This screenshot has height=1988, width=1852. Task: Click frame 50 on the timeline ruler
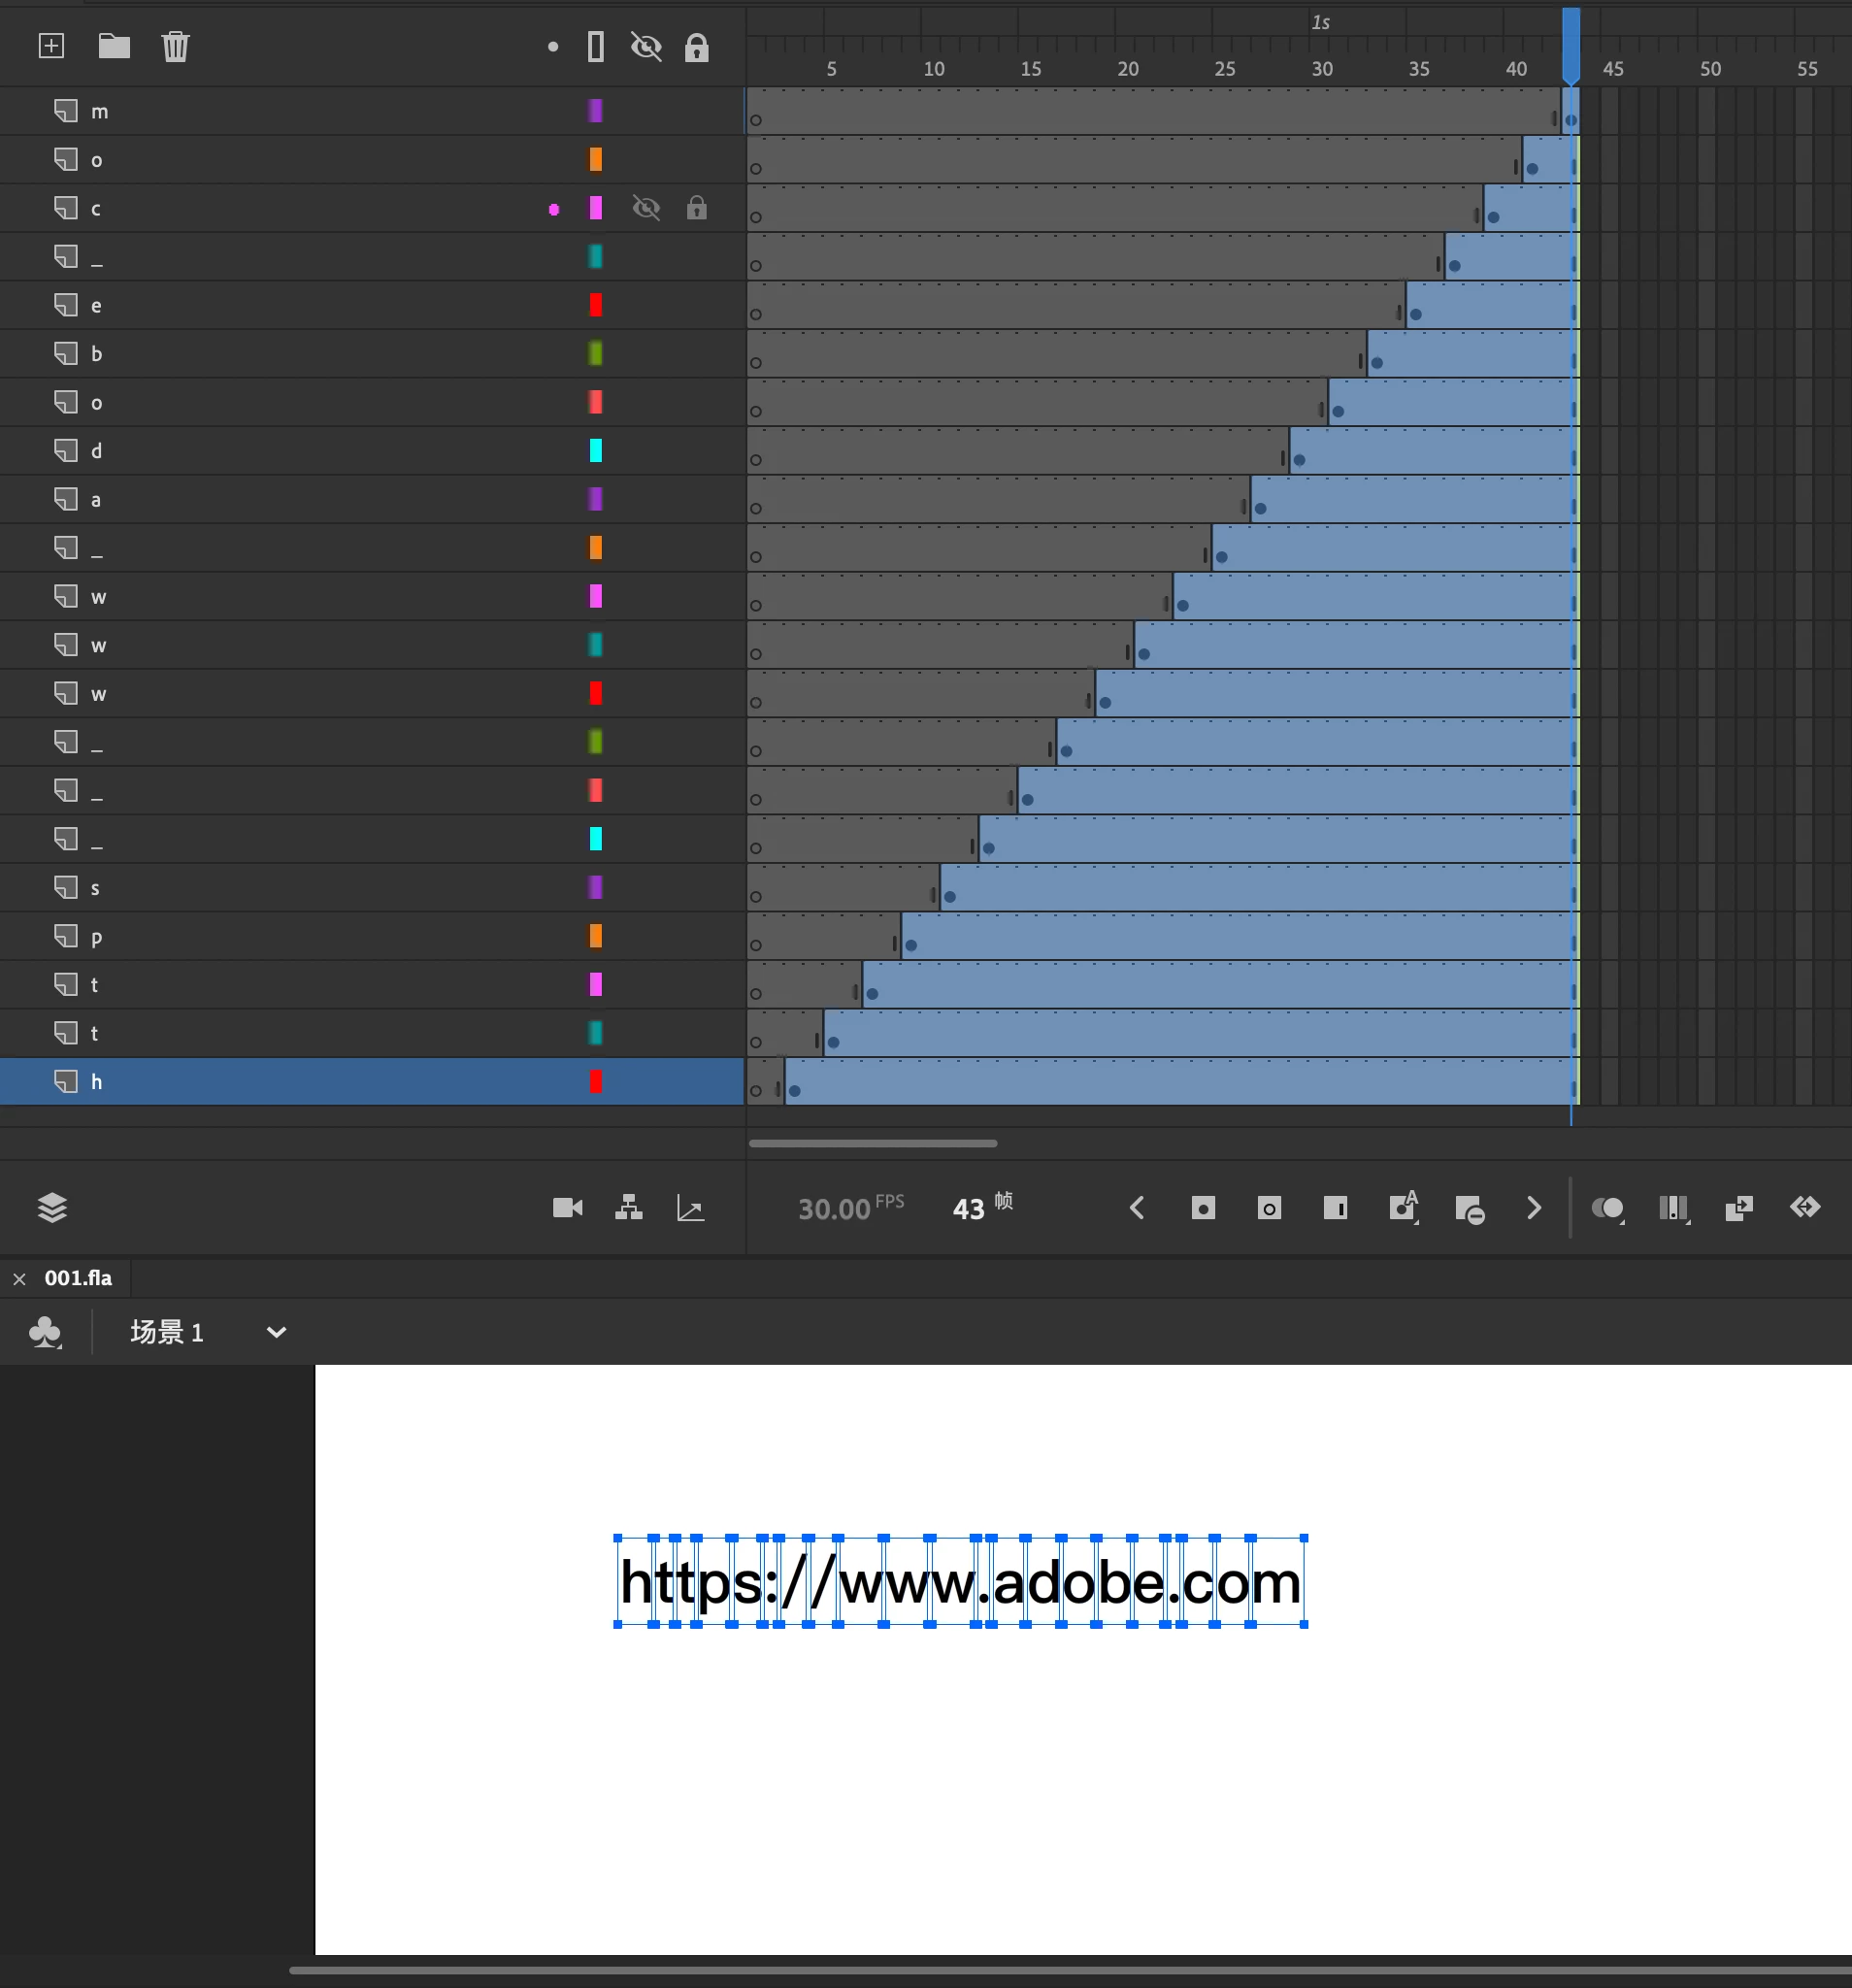1710,68
